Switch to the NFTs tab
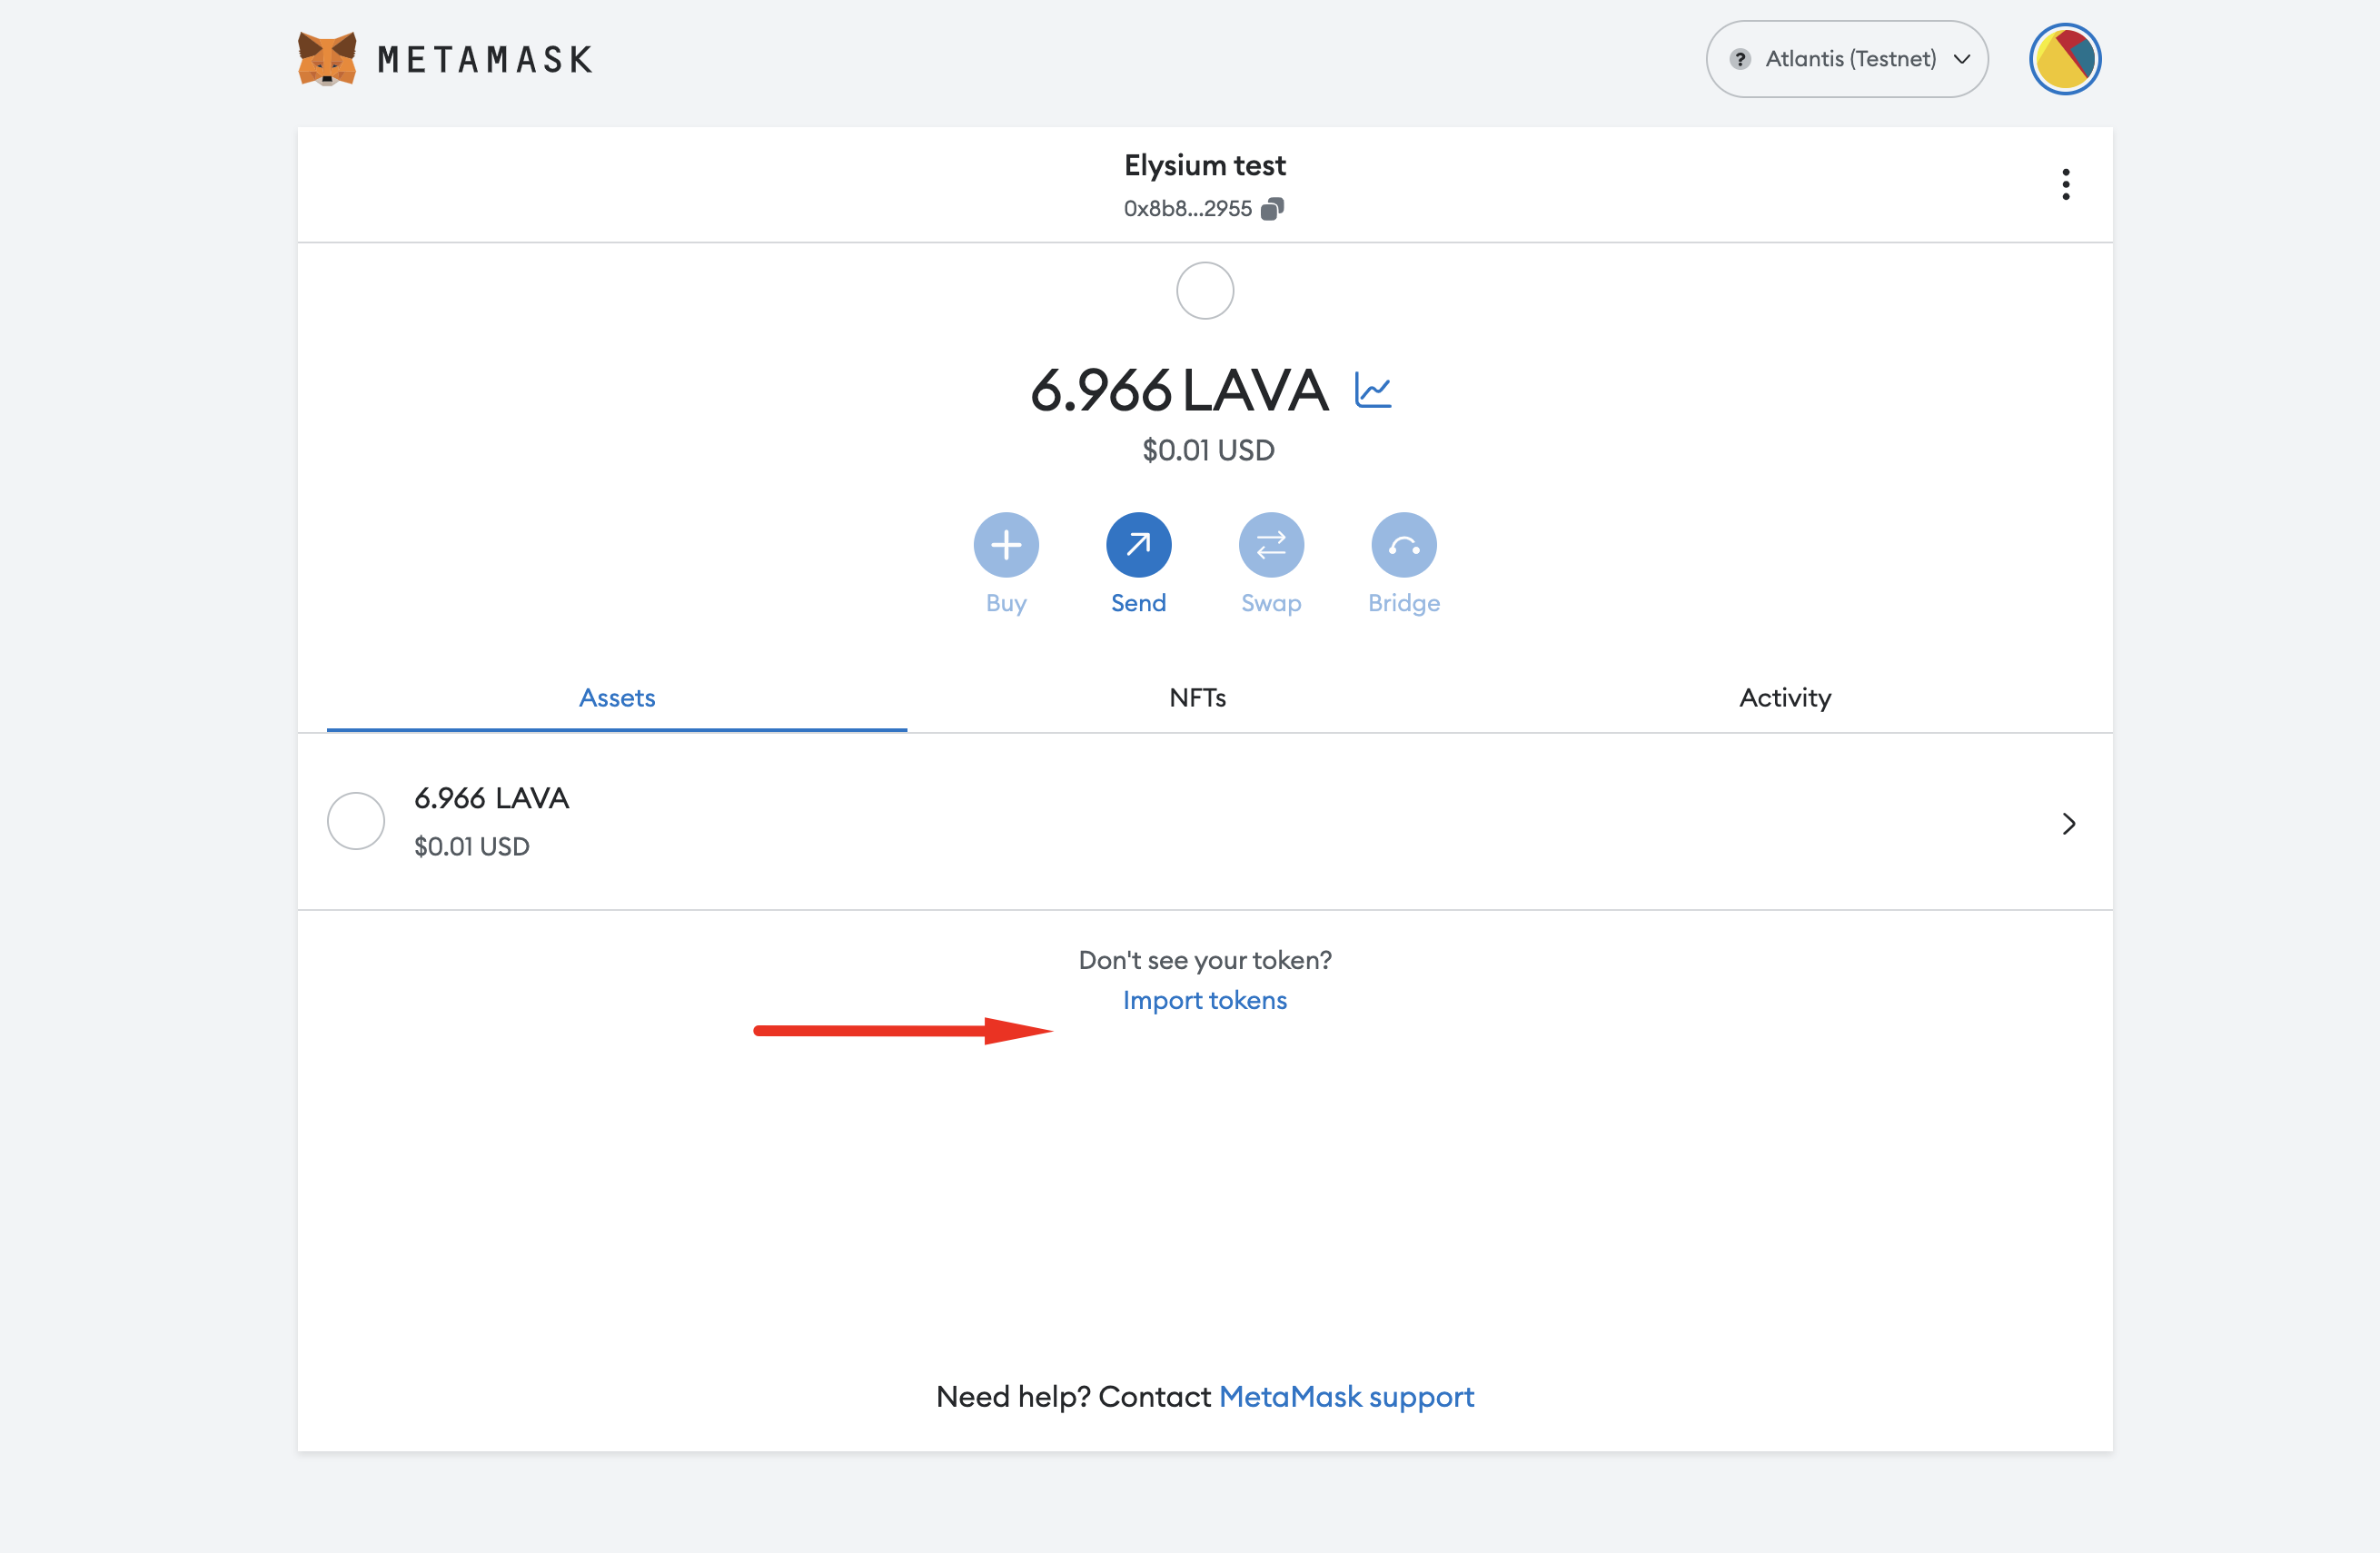Viewport: 2380px width, 1553px height. [1197, 698]
